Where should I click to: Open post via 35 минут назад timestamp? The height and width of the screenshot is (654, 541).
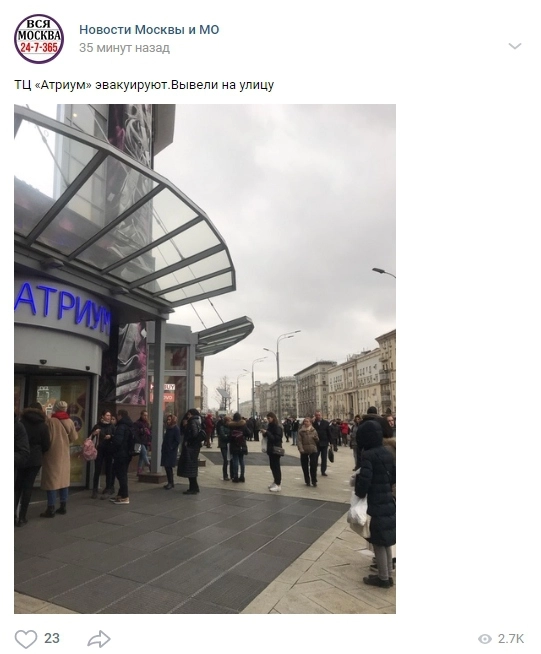click(x=124, y=48)
